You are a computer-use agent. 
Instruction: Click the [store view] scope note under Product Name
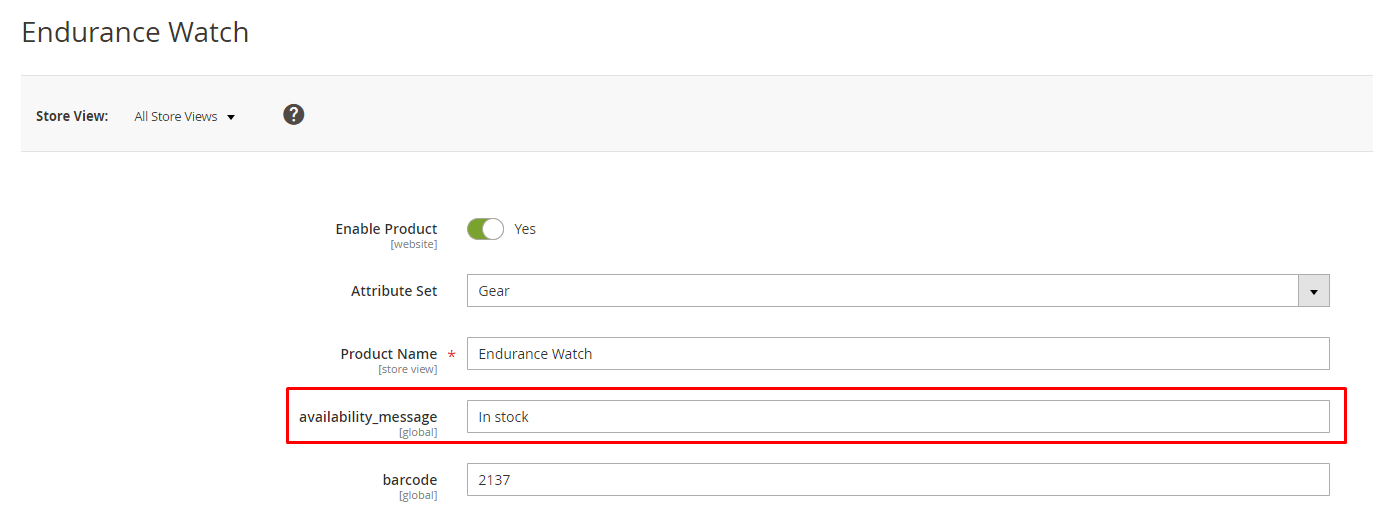click(408, 370)
